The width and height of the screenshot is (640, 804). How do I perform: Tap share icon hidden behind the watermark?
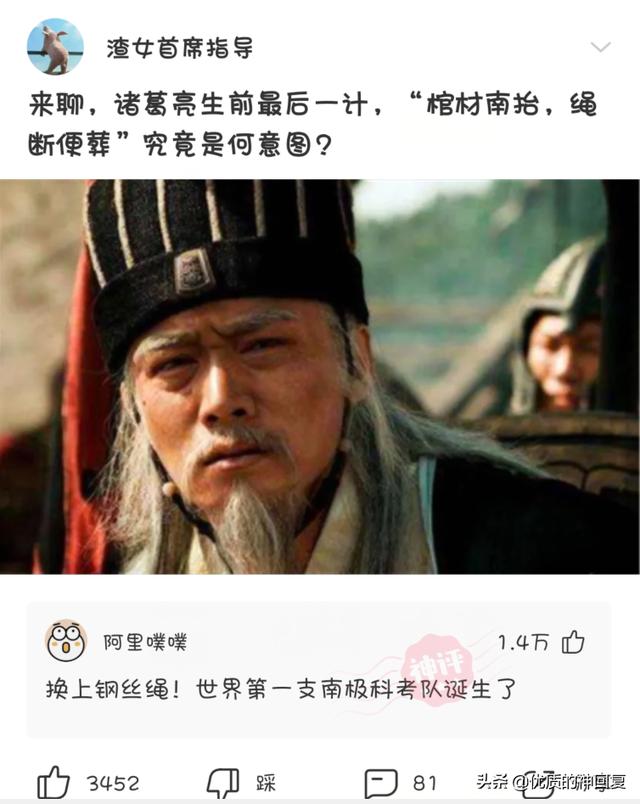[539, 783]
